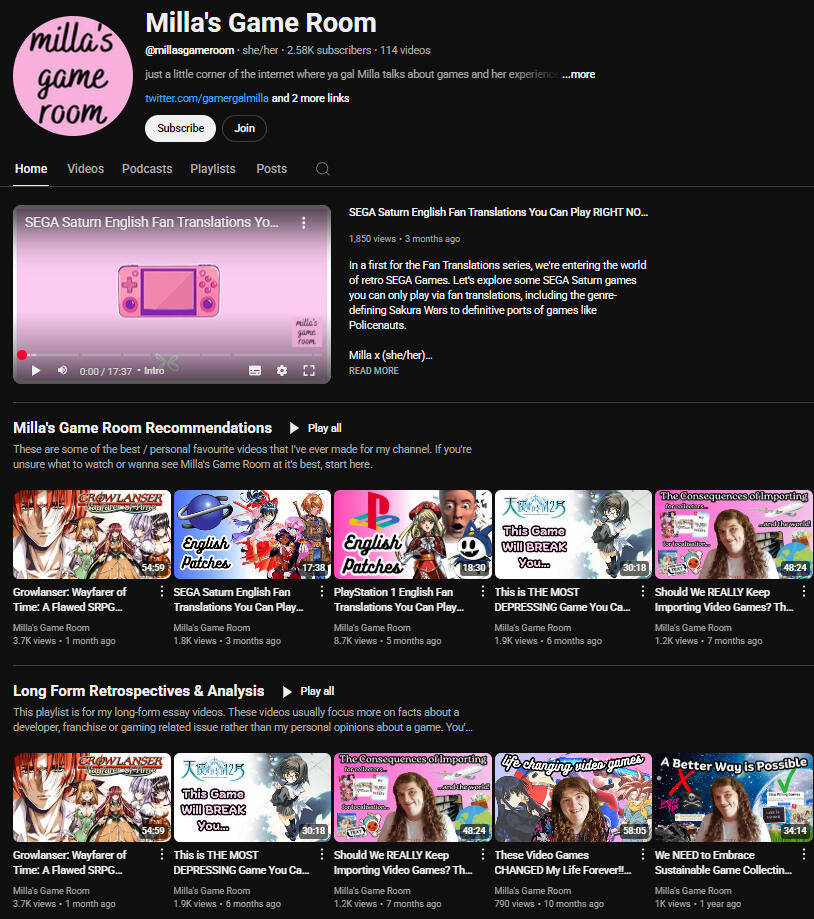Screen dimensions: 814x919
Task: Subscribe to Milla's Game Room
Action: pyautogui.click(x=180, y=128)
